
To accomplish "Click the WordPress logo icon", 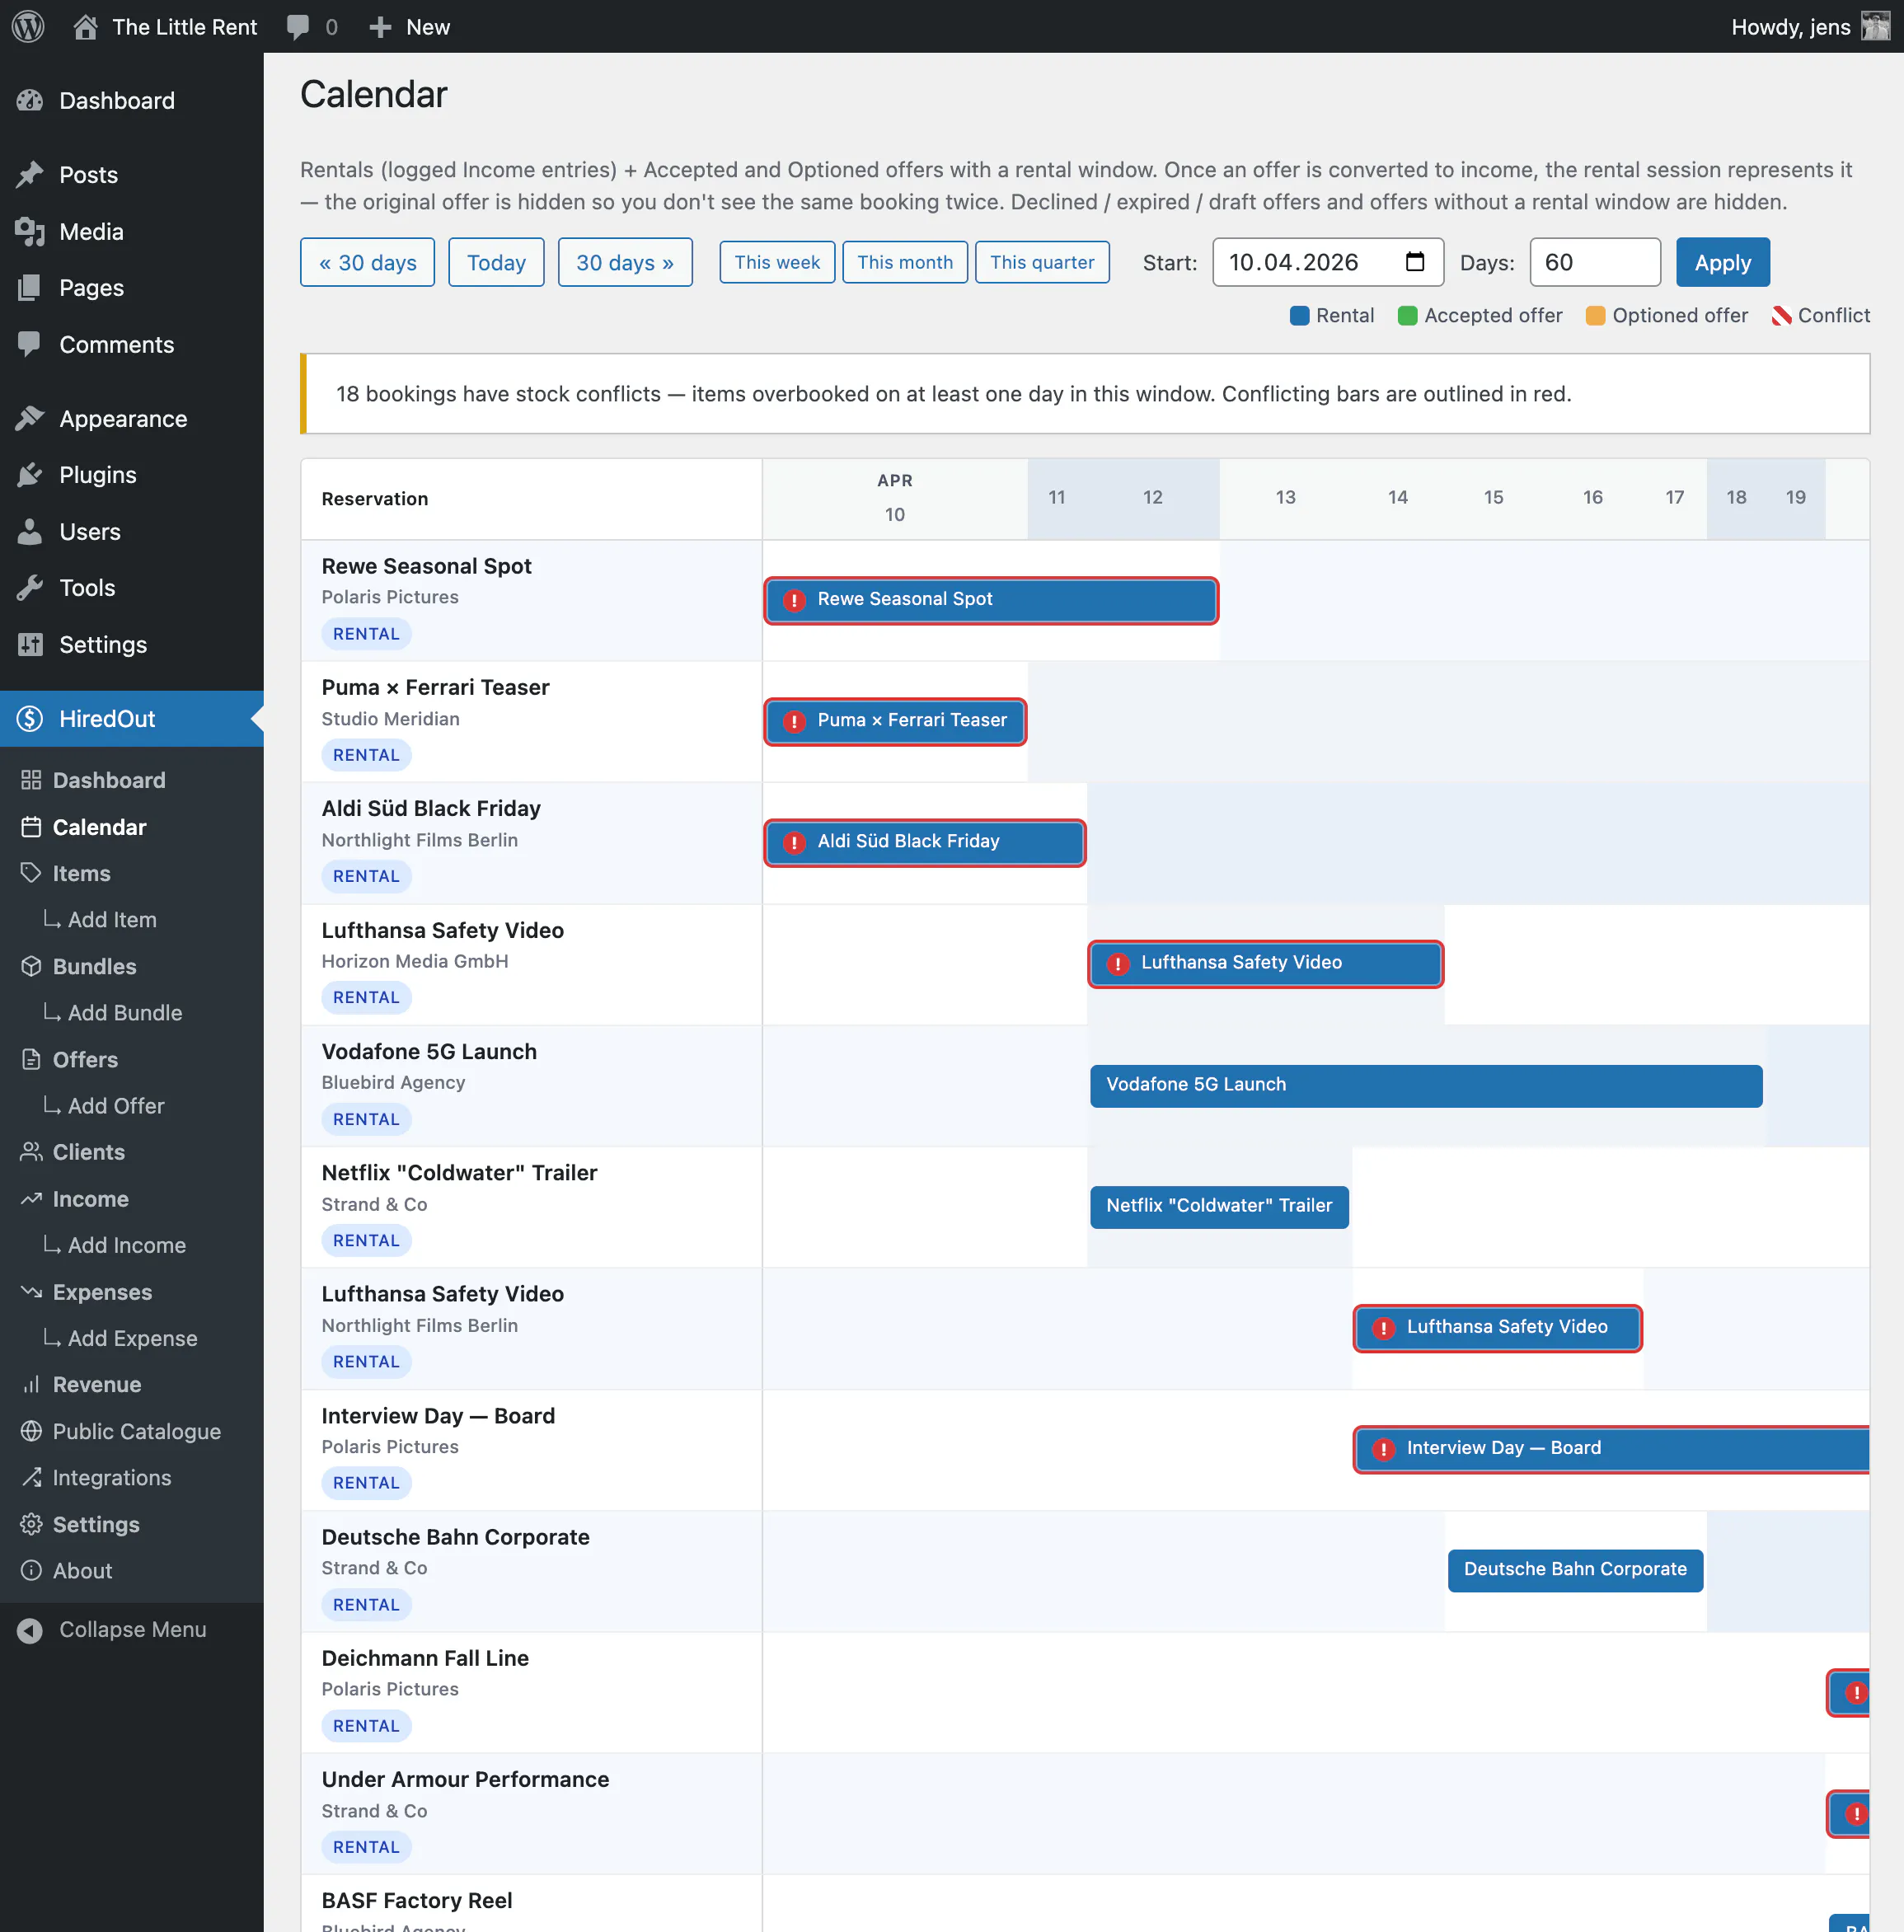I will [x=28, y=26].
